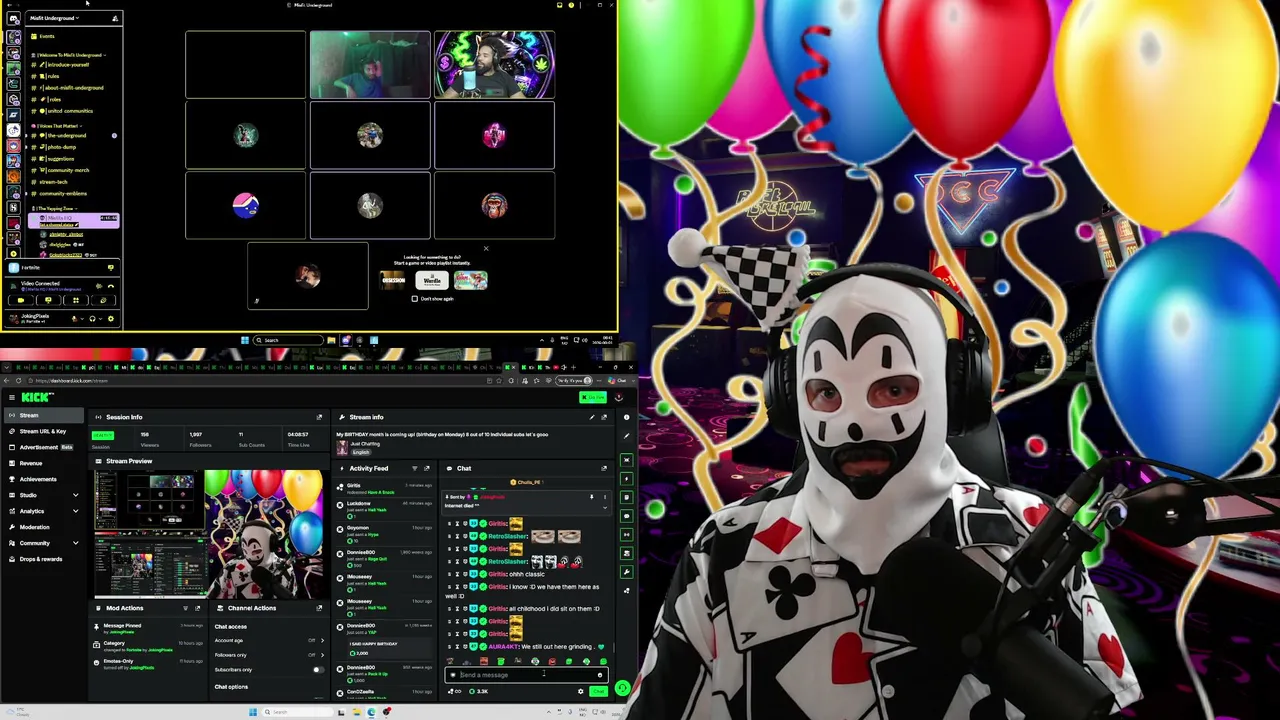Open Discord home via the logo icon
Screen dimensions: 1280x720
13,19
